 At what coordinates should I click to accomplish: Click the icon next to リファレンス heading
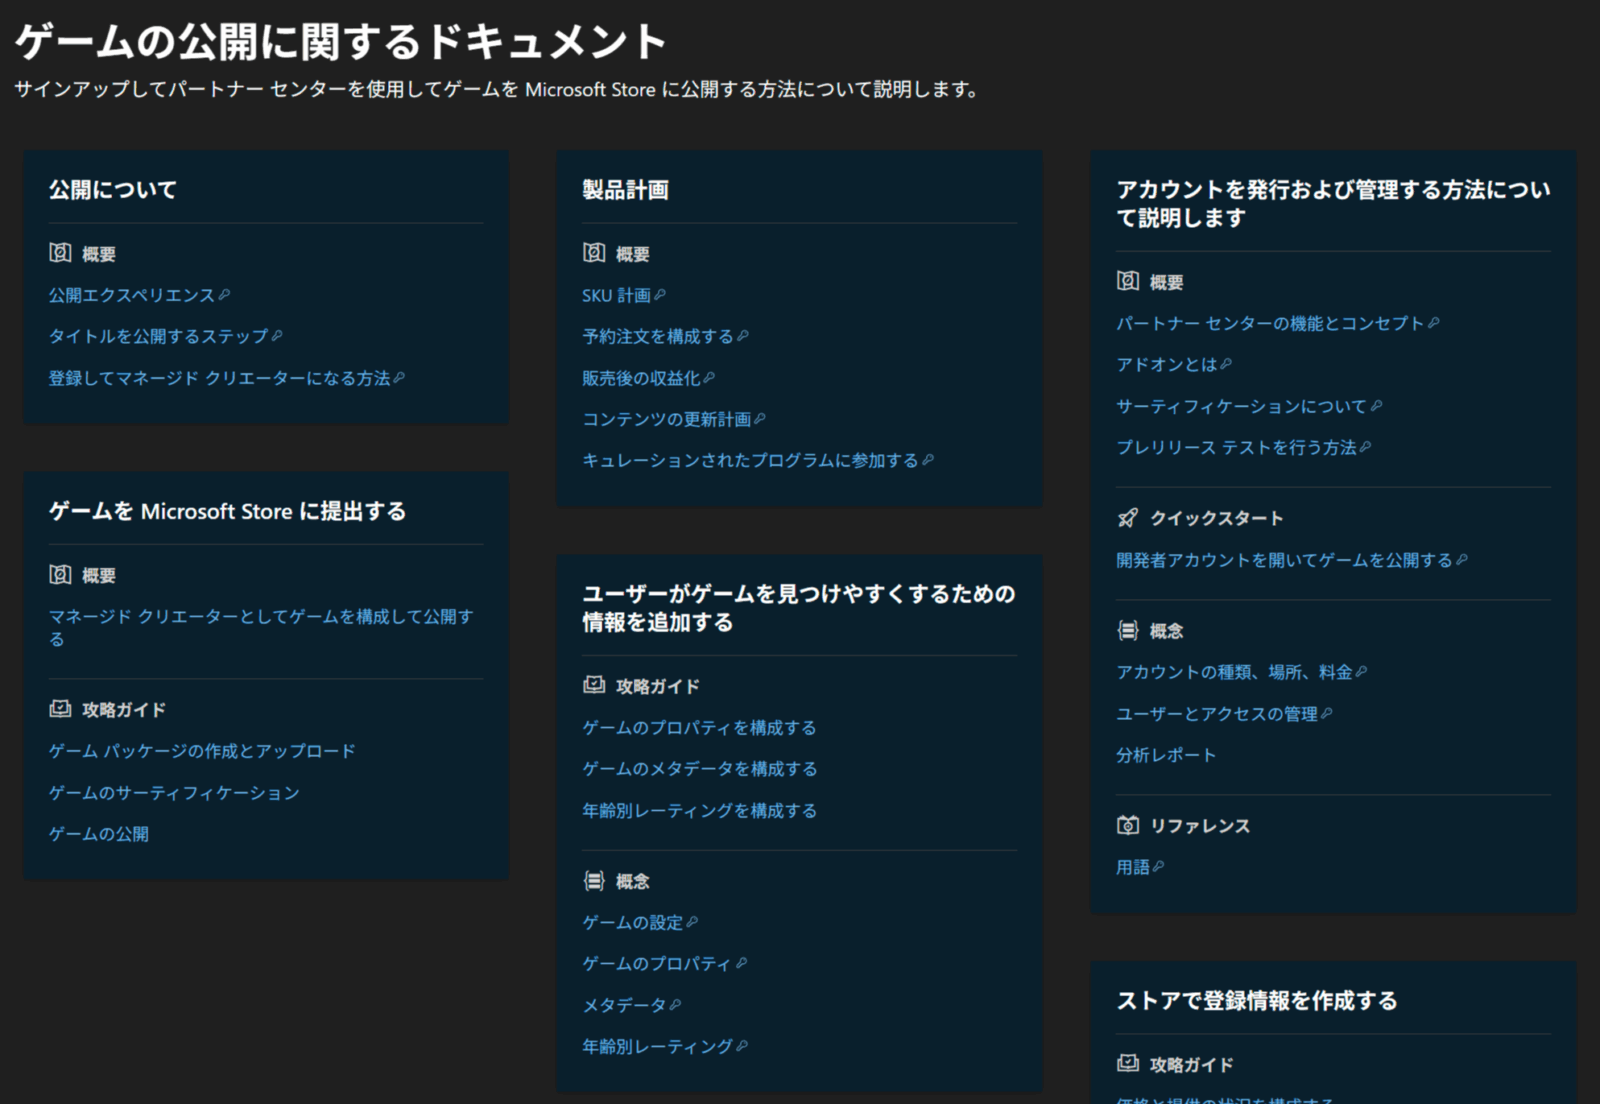1127,825
